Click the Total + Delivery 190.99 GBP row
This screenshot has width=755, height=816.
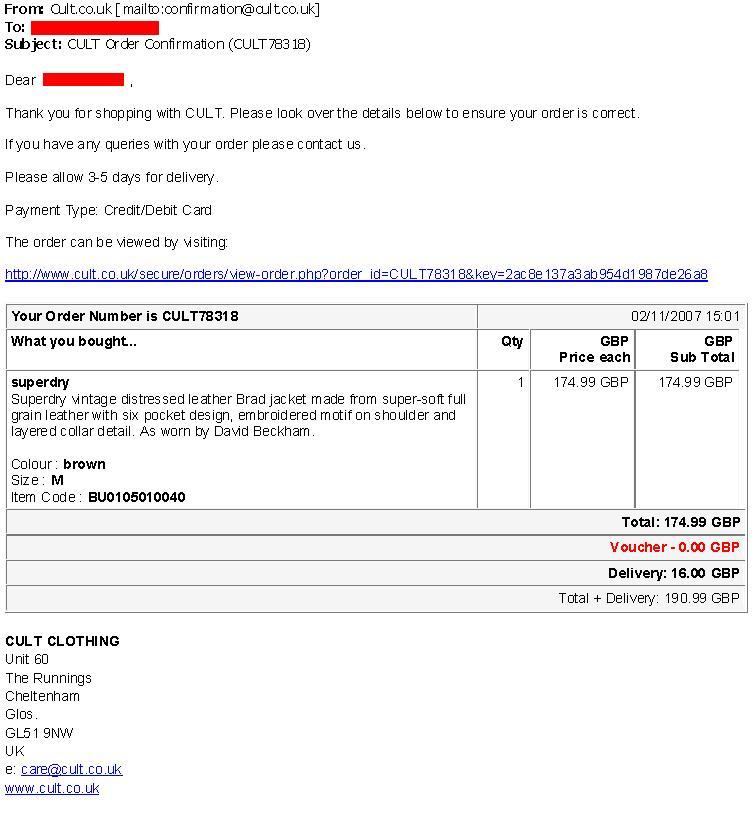point(376,598)
